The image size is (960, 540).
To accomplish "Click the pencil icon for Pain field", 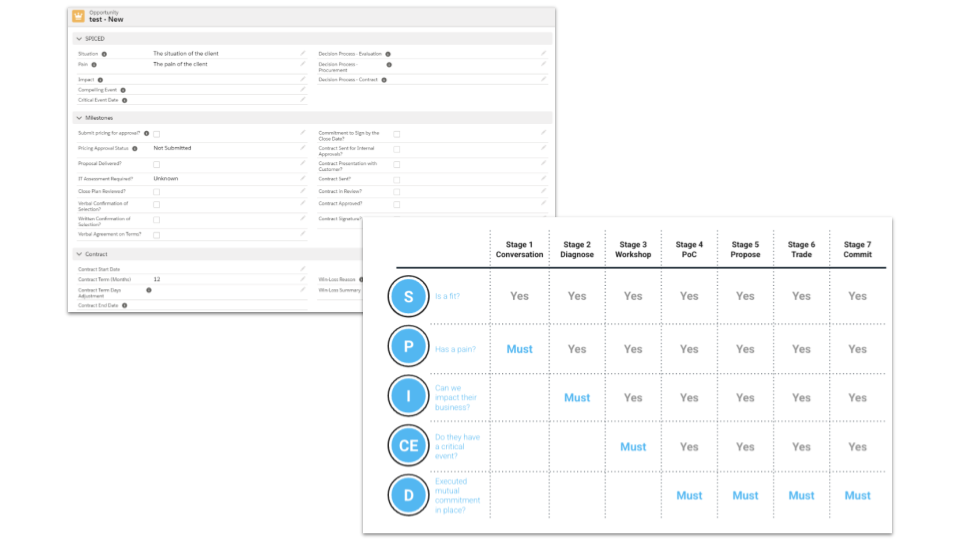I will pyautogui.click(x=303, y=64).
